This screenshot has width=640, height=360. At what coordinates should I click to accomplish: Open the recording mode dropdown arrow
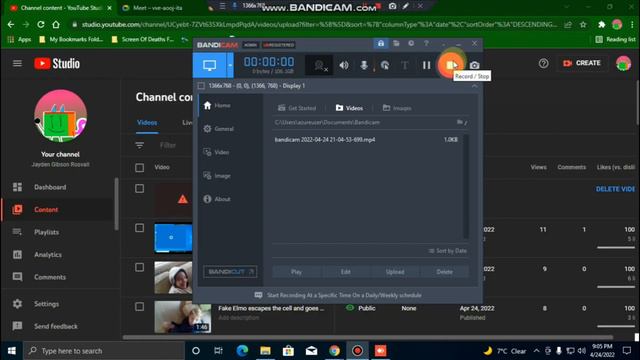click(230, 65)
